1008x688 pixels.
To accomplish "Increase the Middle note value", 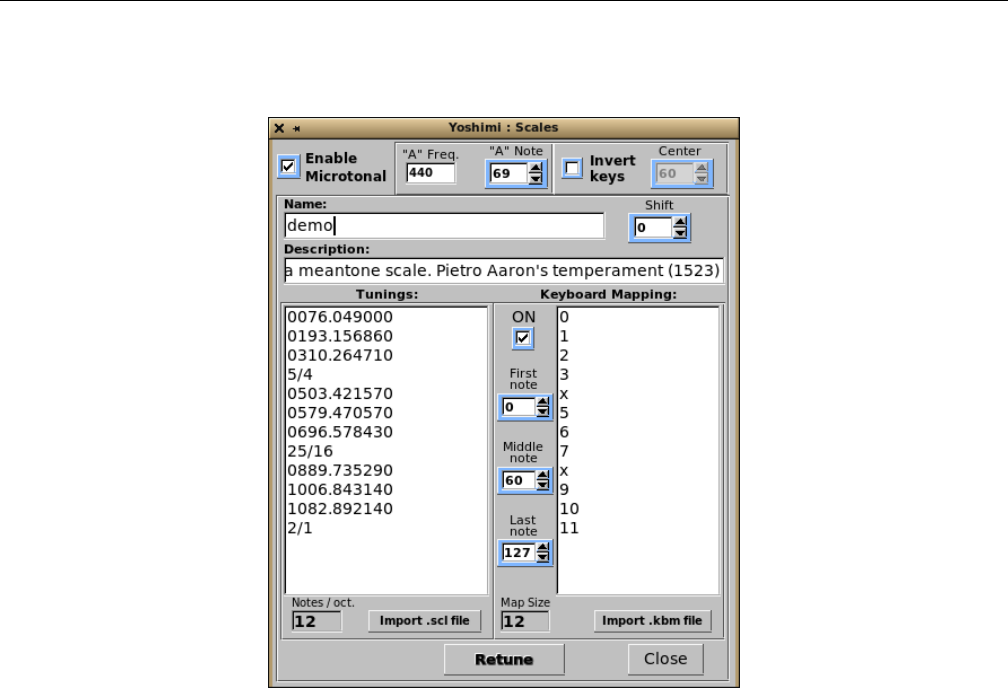I will [543, 475].
